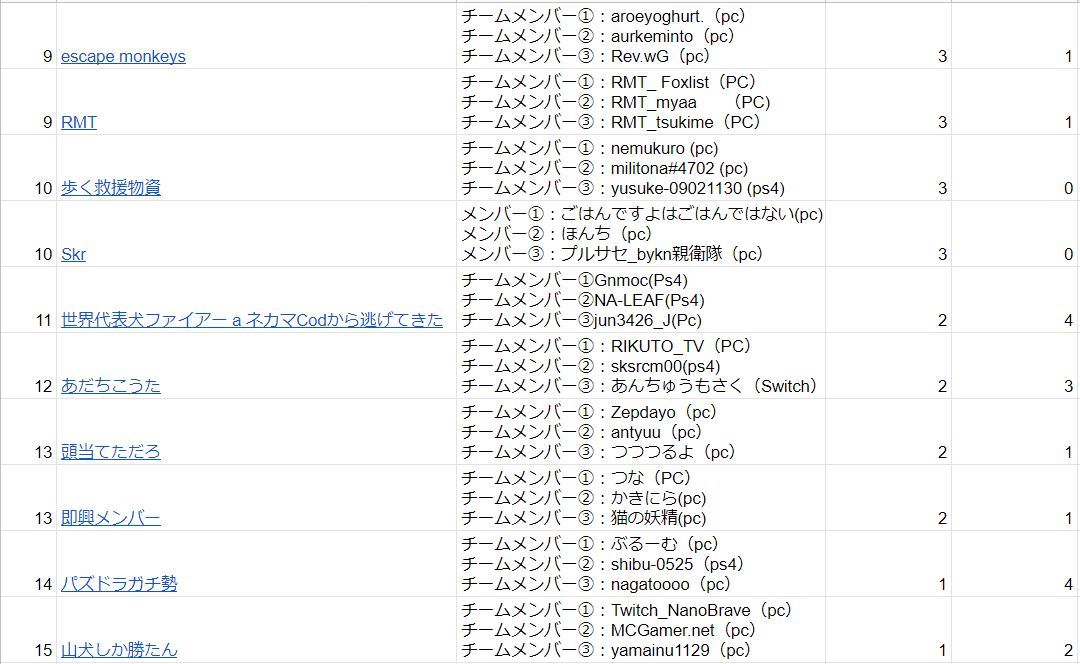Open the 歩く救援物資 team link

(111, 188)
